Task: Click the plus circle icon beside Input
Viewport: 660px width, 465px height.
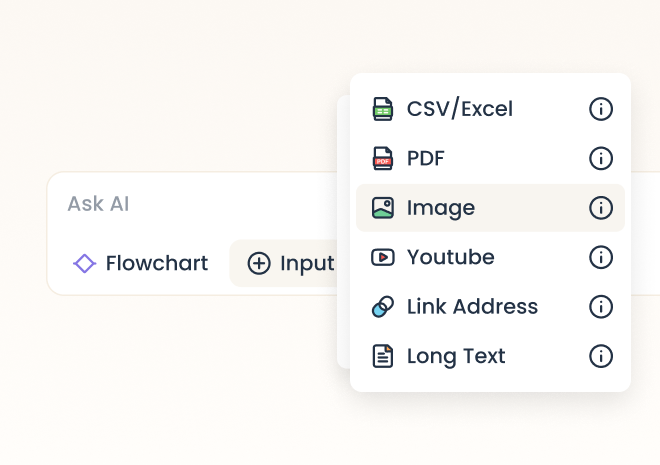Action: 259,263
